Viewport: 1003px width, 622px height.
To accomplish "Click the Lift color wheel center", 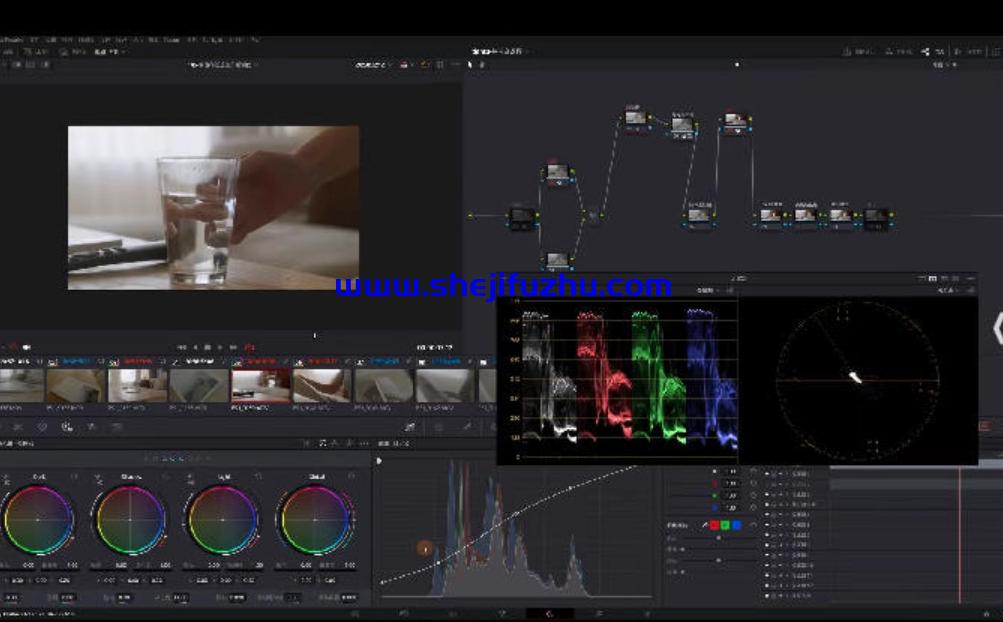I will 38,520.
